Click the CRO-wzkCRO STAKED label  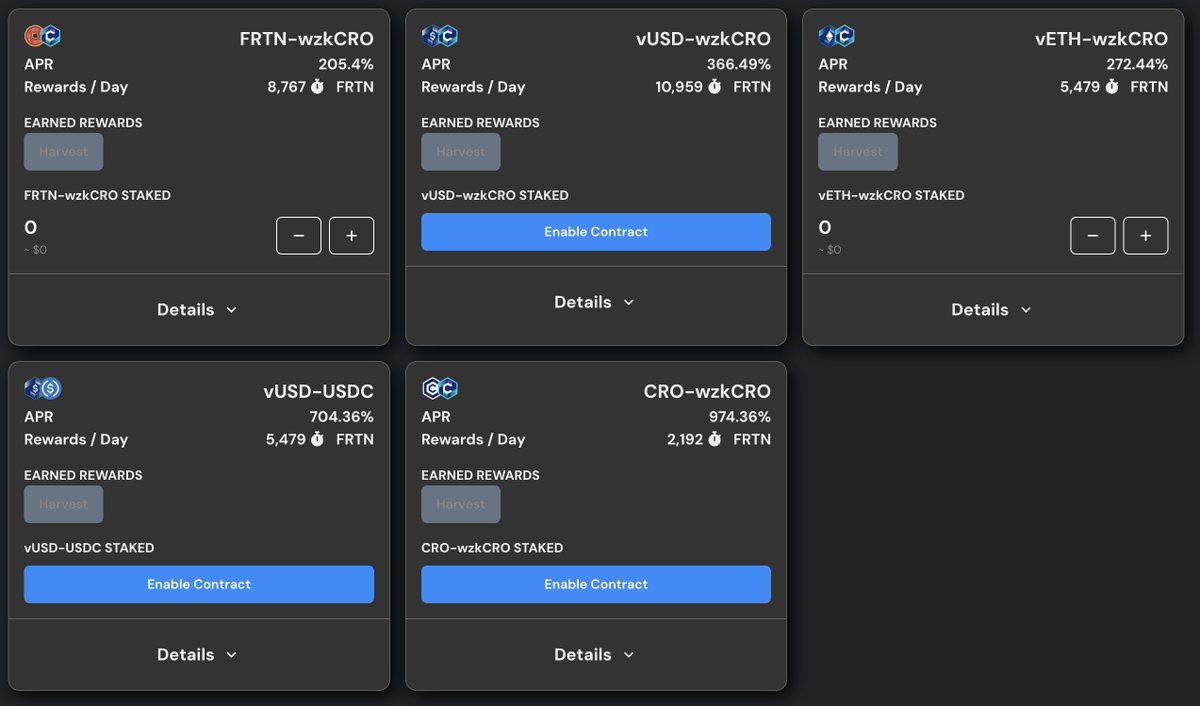point(492,548)
